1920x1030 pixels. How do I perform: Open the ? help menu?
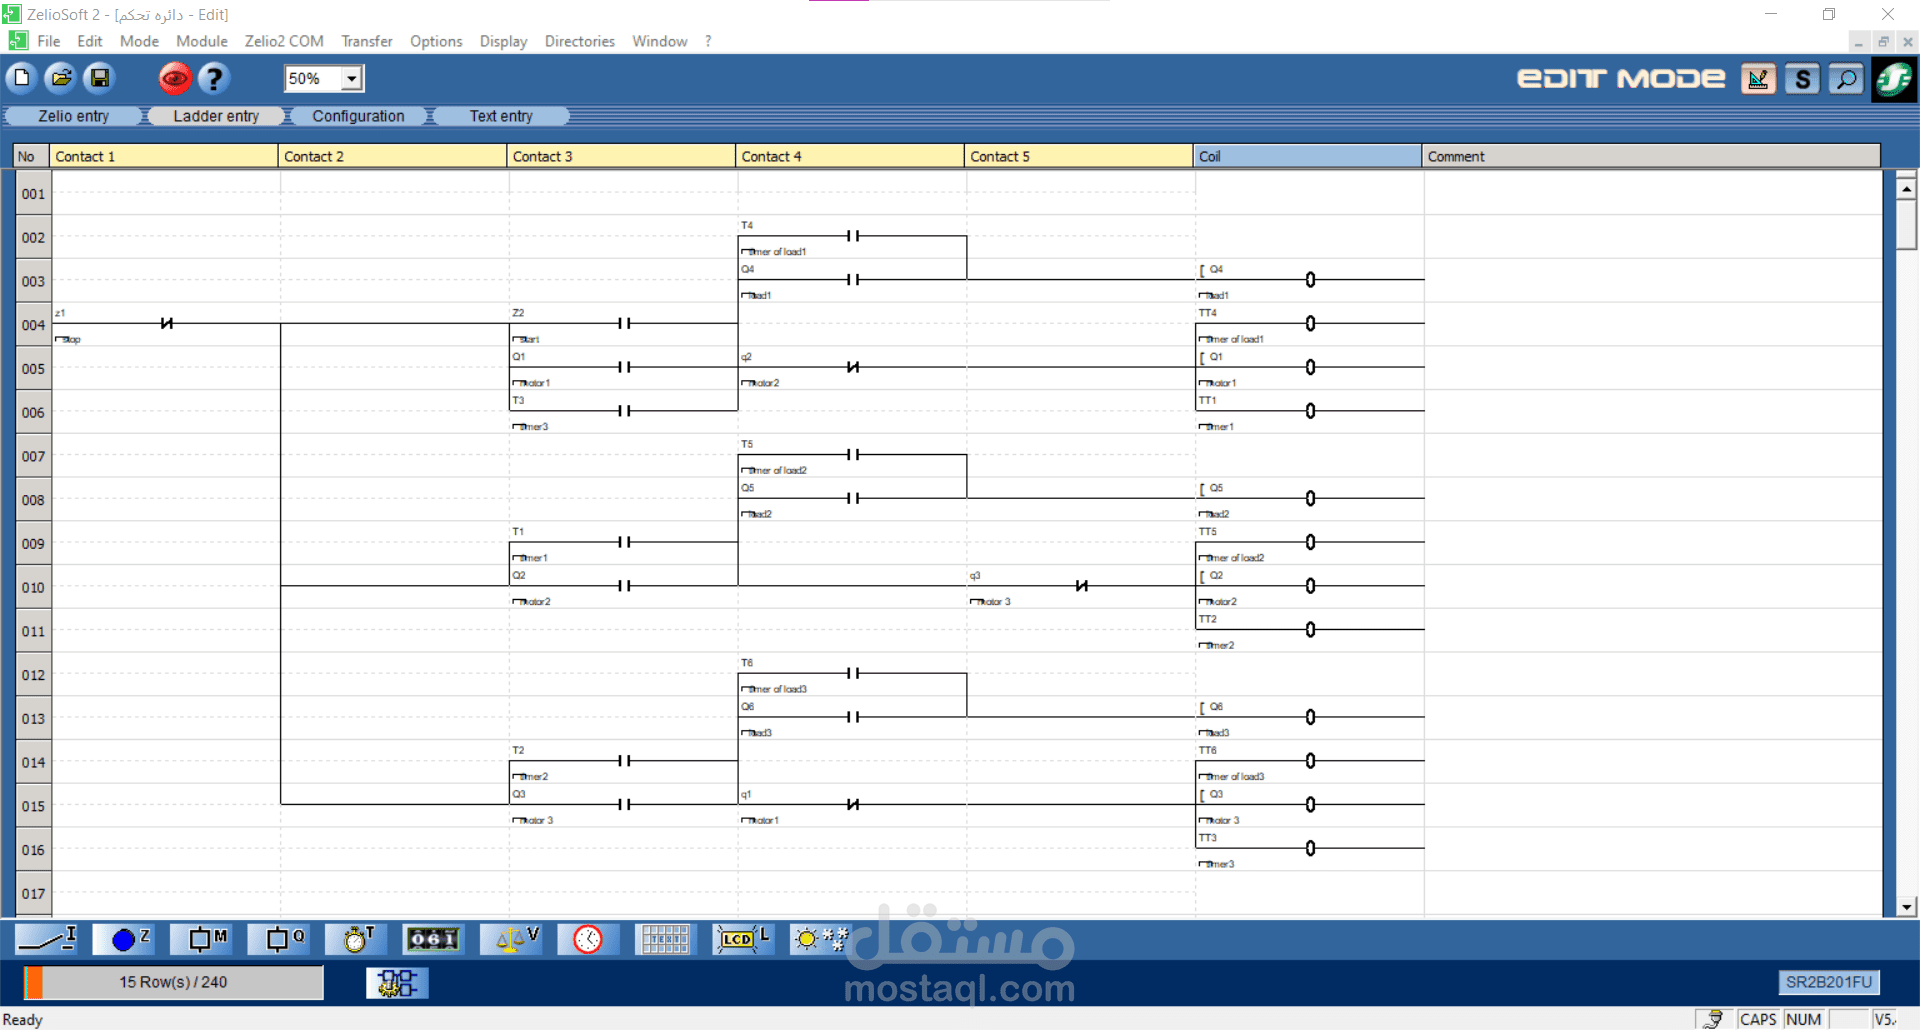(x=708, y=41)
